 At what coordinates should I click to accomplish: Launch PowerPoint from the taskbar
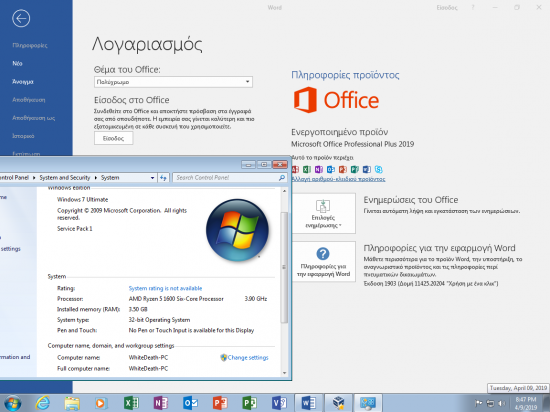tap(220, 403)
